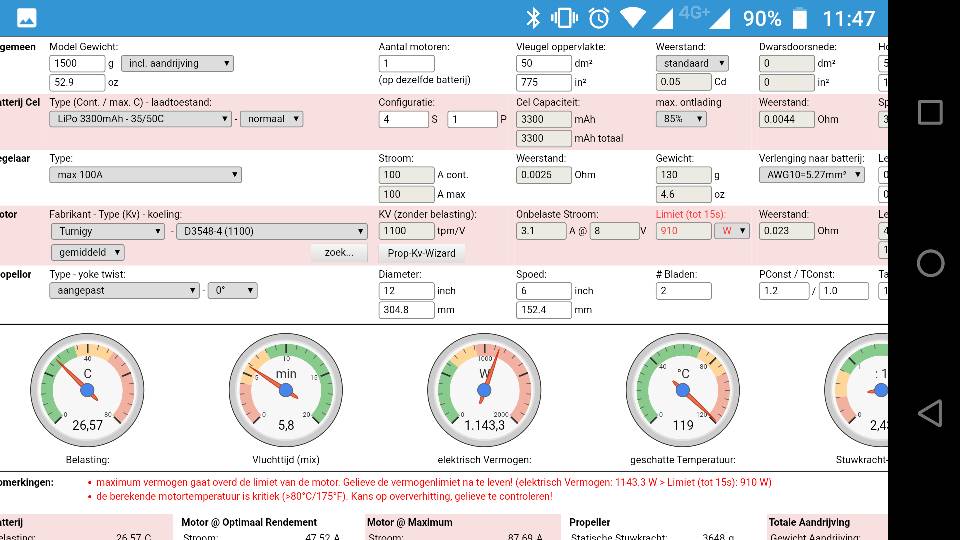Tap the image notification icon in status bar
The image size is (960, 540).
(26, 18)
